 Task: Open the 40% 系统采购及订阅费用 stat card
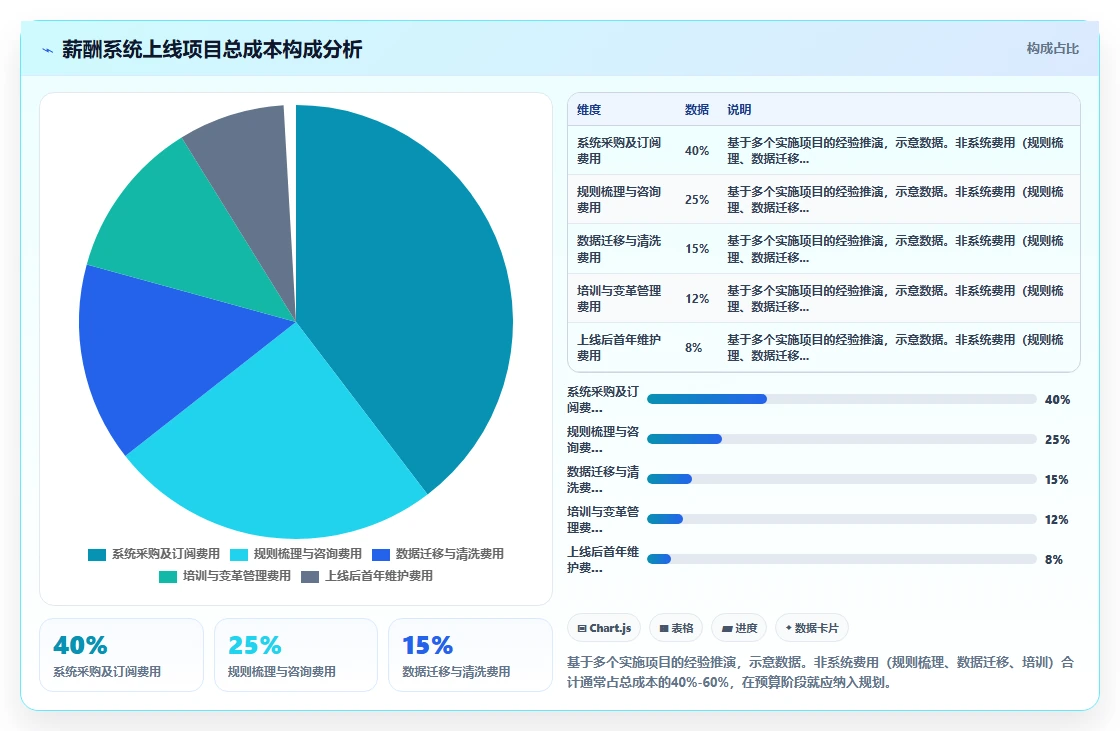coord(121,655)
